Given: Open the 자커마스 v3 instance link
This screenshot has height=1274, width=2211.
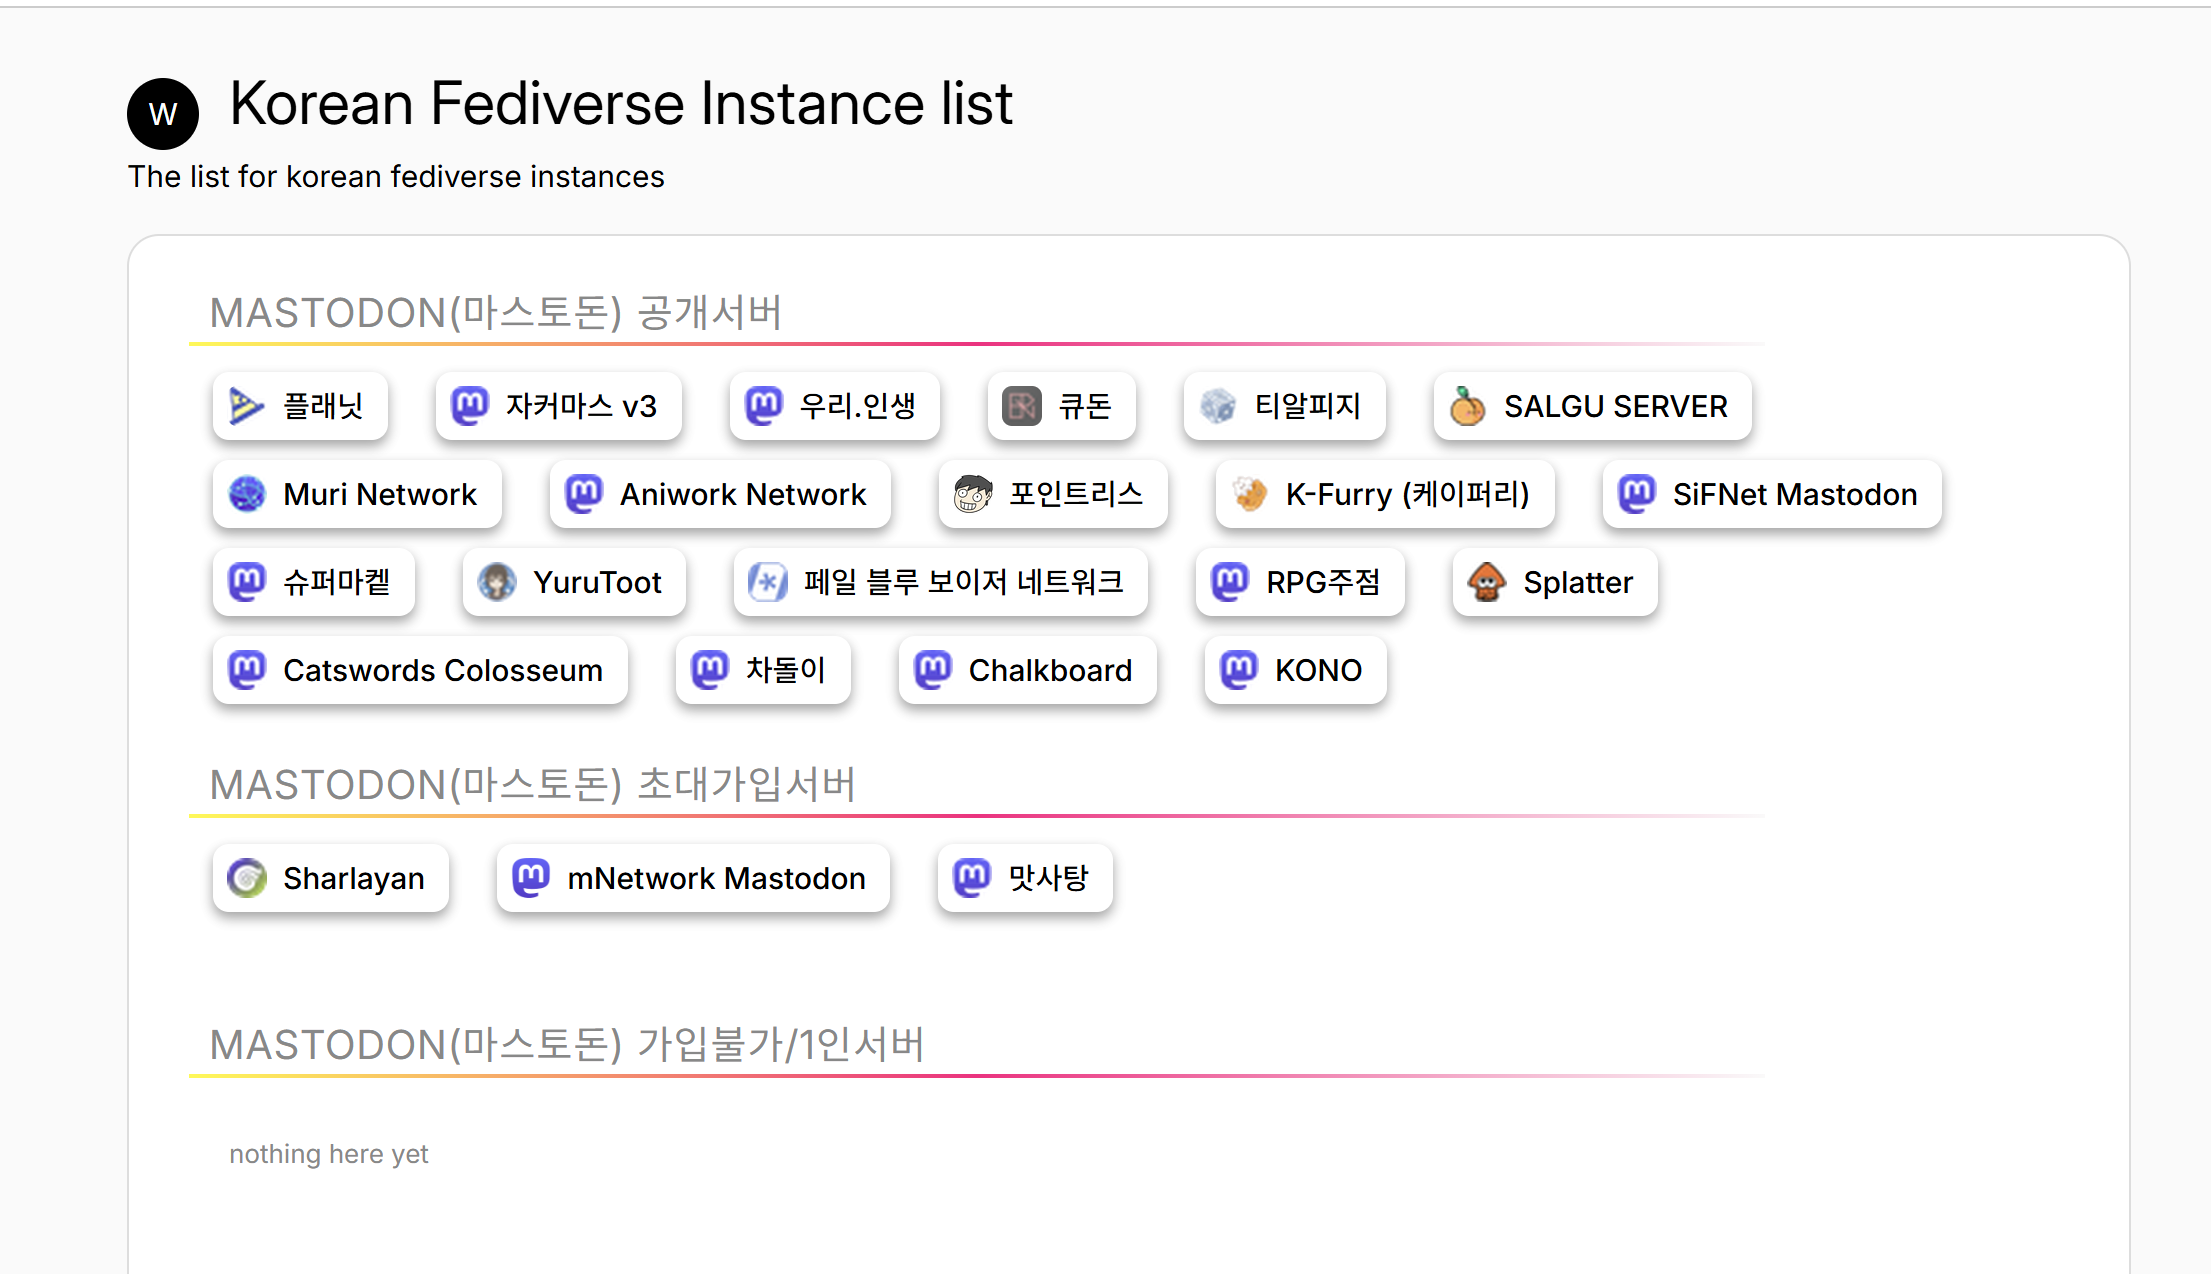Looking at the screenshot, I should point(559,406).
